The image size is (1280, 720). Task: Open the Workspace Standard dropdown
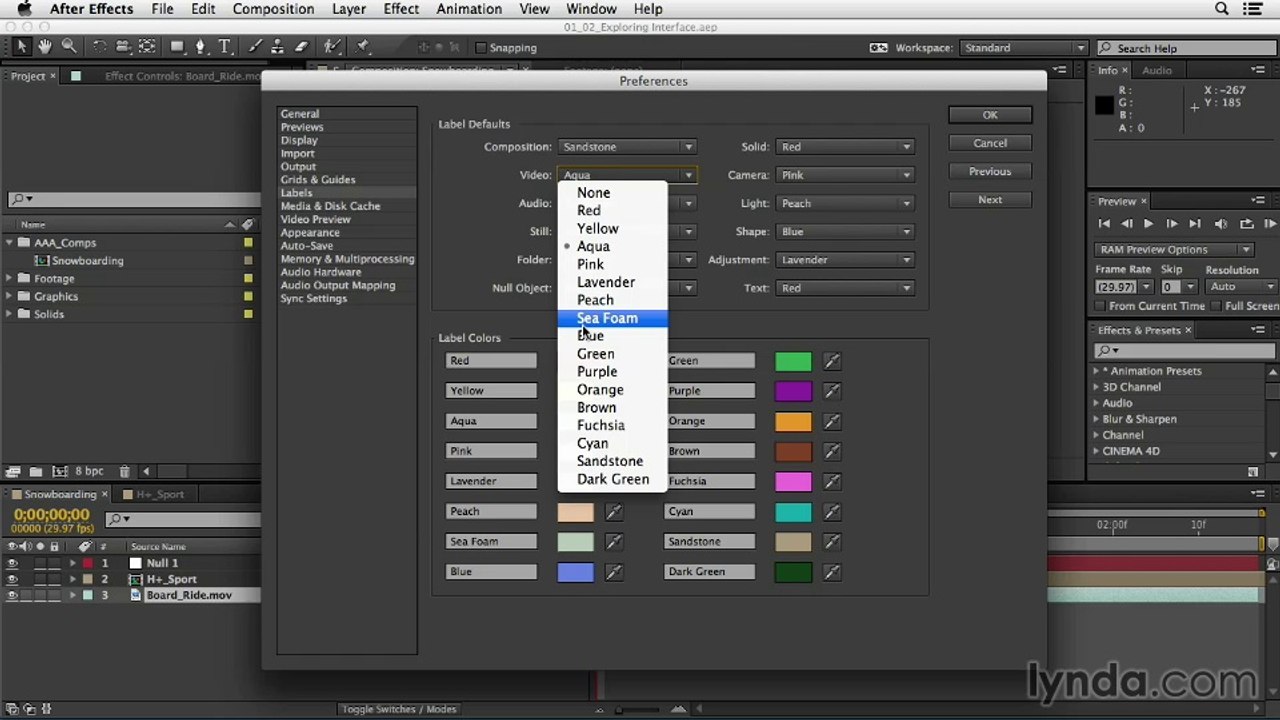pyautogui.click(x=1023, y=48)
